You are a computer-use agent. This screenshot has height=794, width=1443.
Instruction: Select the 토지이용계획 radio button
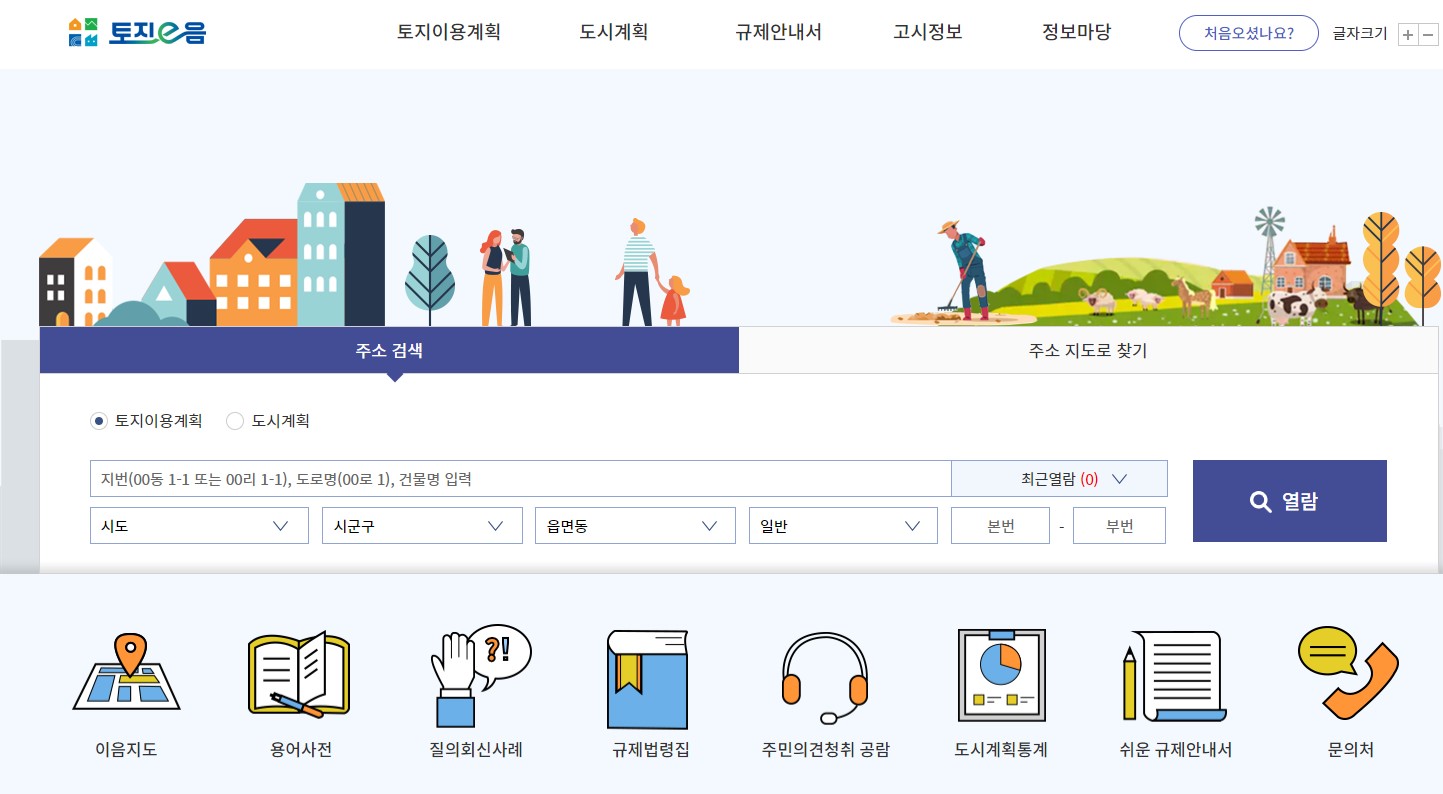98,421
